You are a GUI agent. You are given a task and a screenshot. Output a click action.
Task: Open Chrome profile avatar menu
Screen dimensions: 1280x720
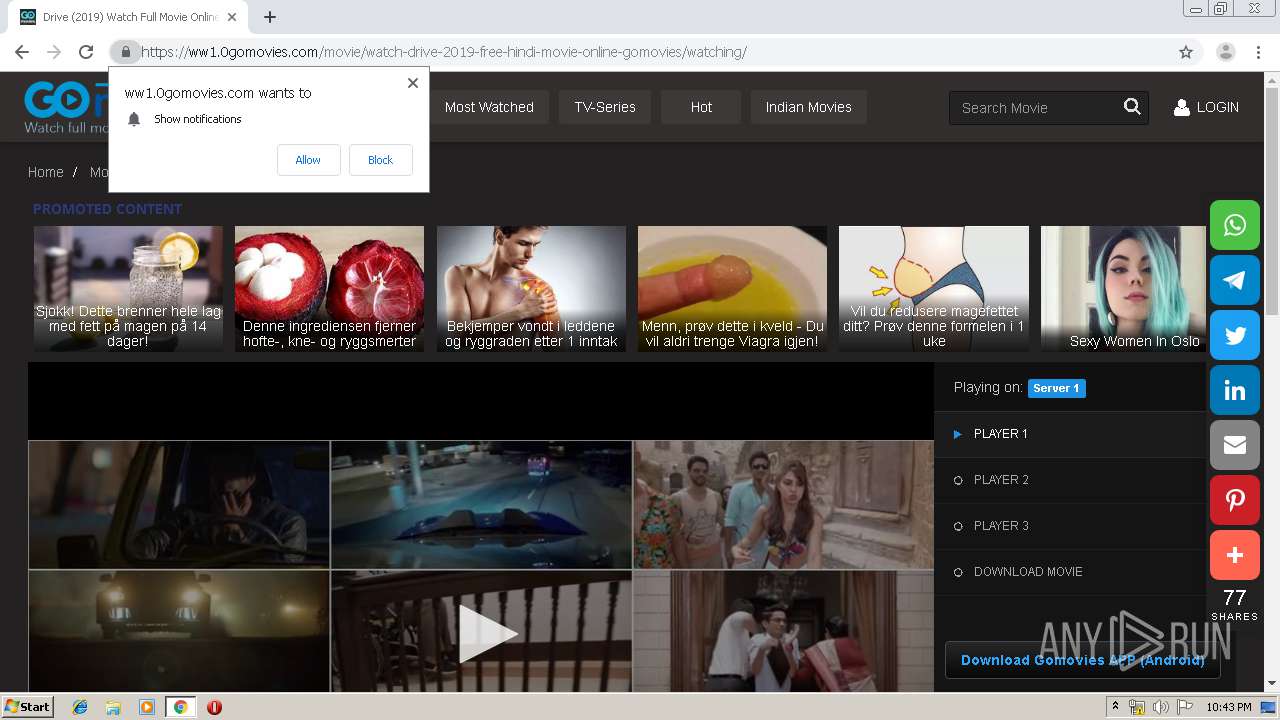click(1226, 52)
